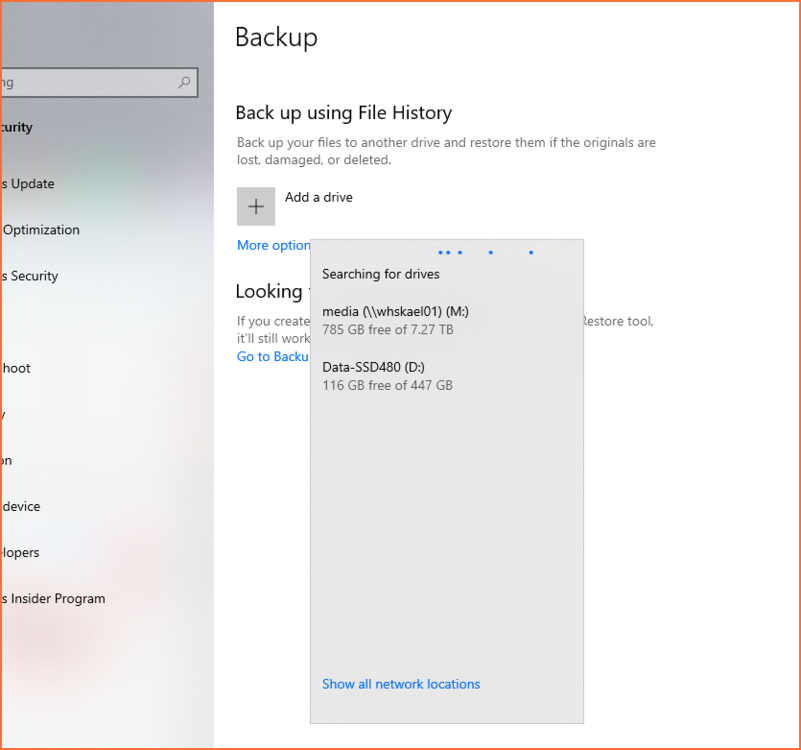Click the Backup page heading
Viewport: 801px width, 750px height.
pos(275,37)
